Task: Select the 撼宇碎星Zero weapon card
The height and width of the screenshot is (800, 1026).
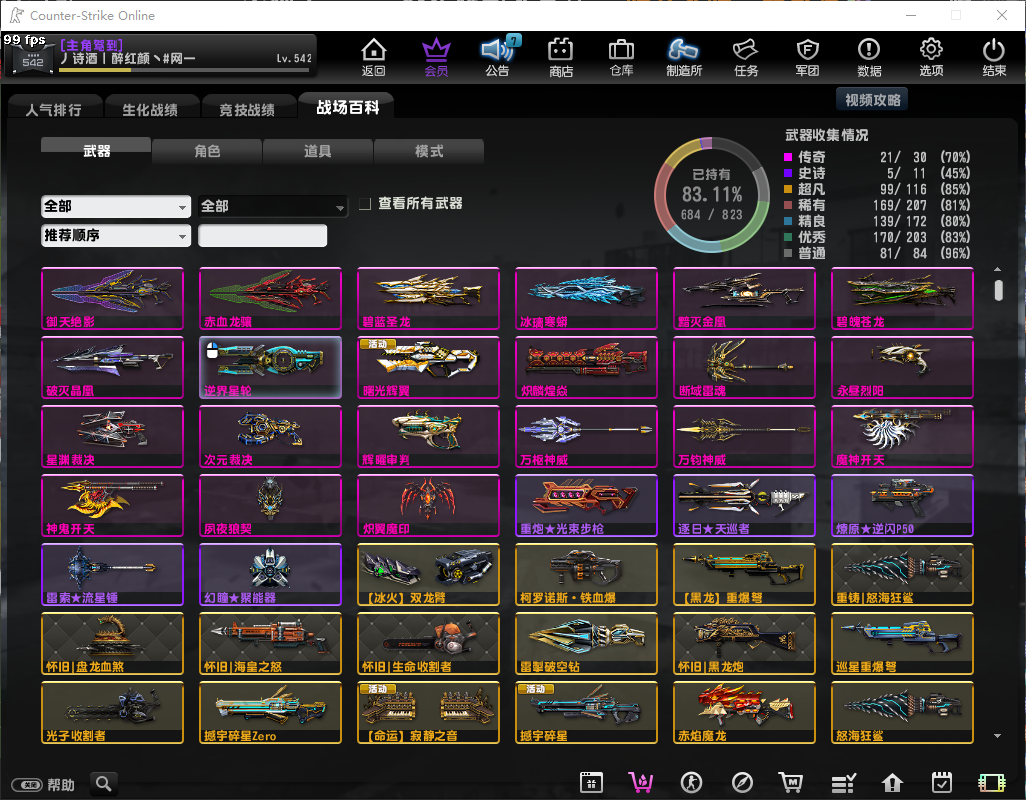Action: tap(270, 712)
